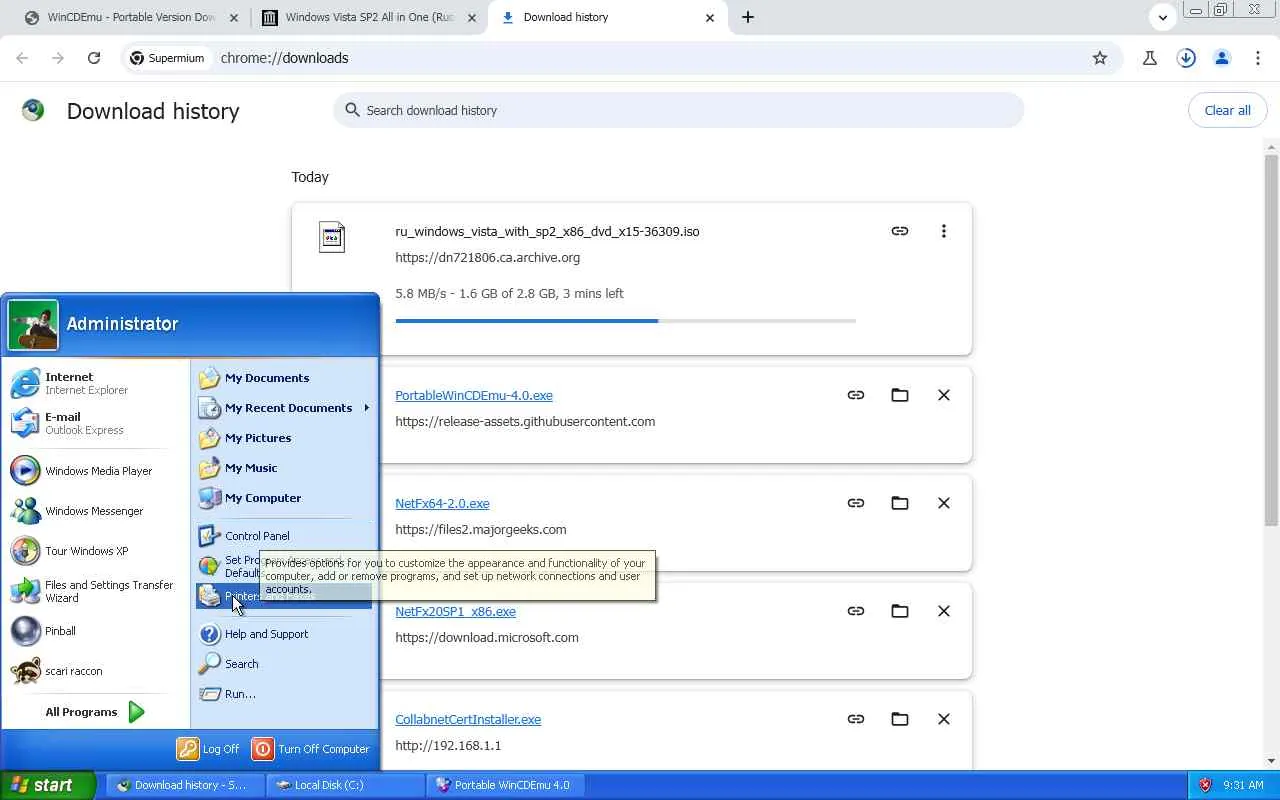Select the Download history tab

609,17
